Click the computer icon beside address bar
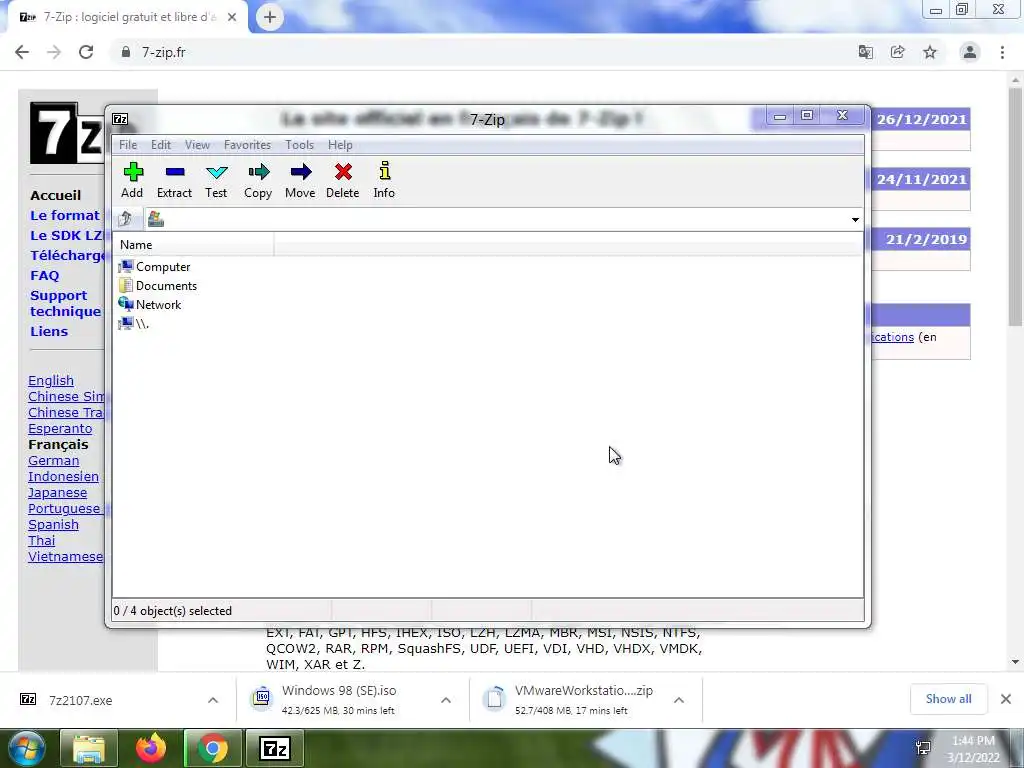The width and height of the screenshot is (1024, 768). [155, 219]
